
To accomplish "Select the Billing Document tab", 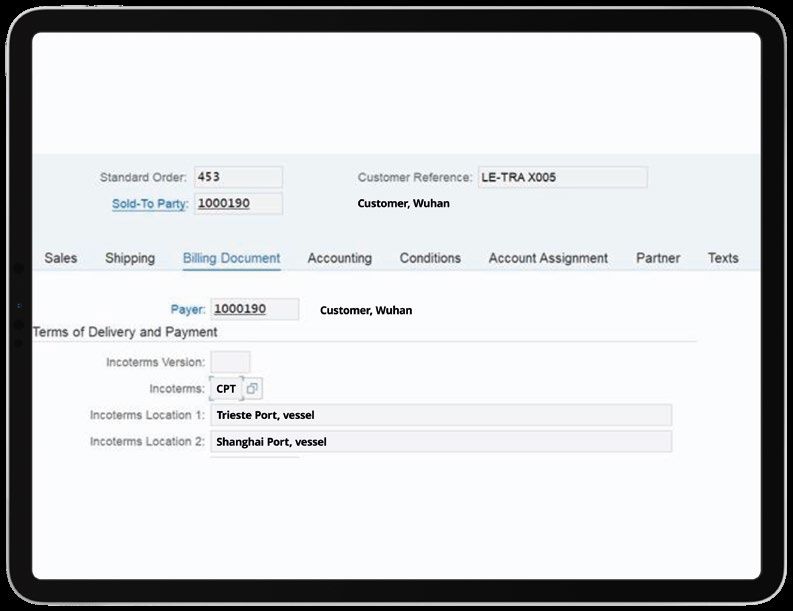I will point(231,258).
